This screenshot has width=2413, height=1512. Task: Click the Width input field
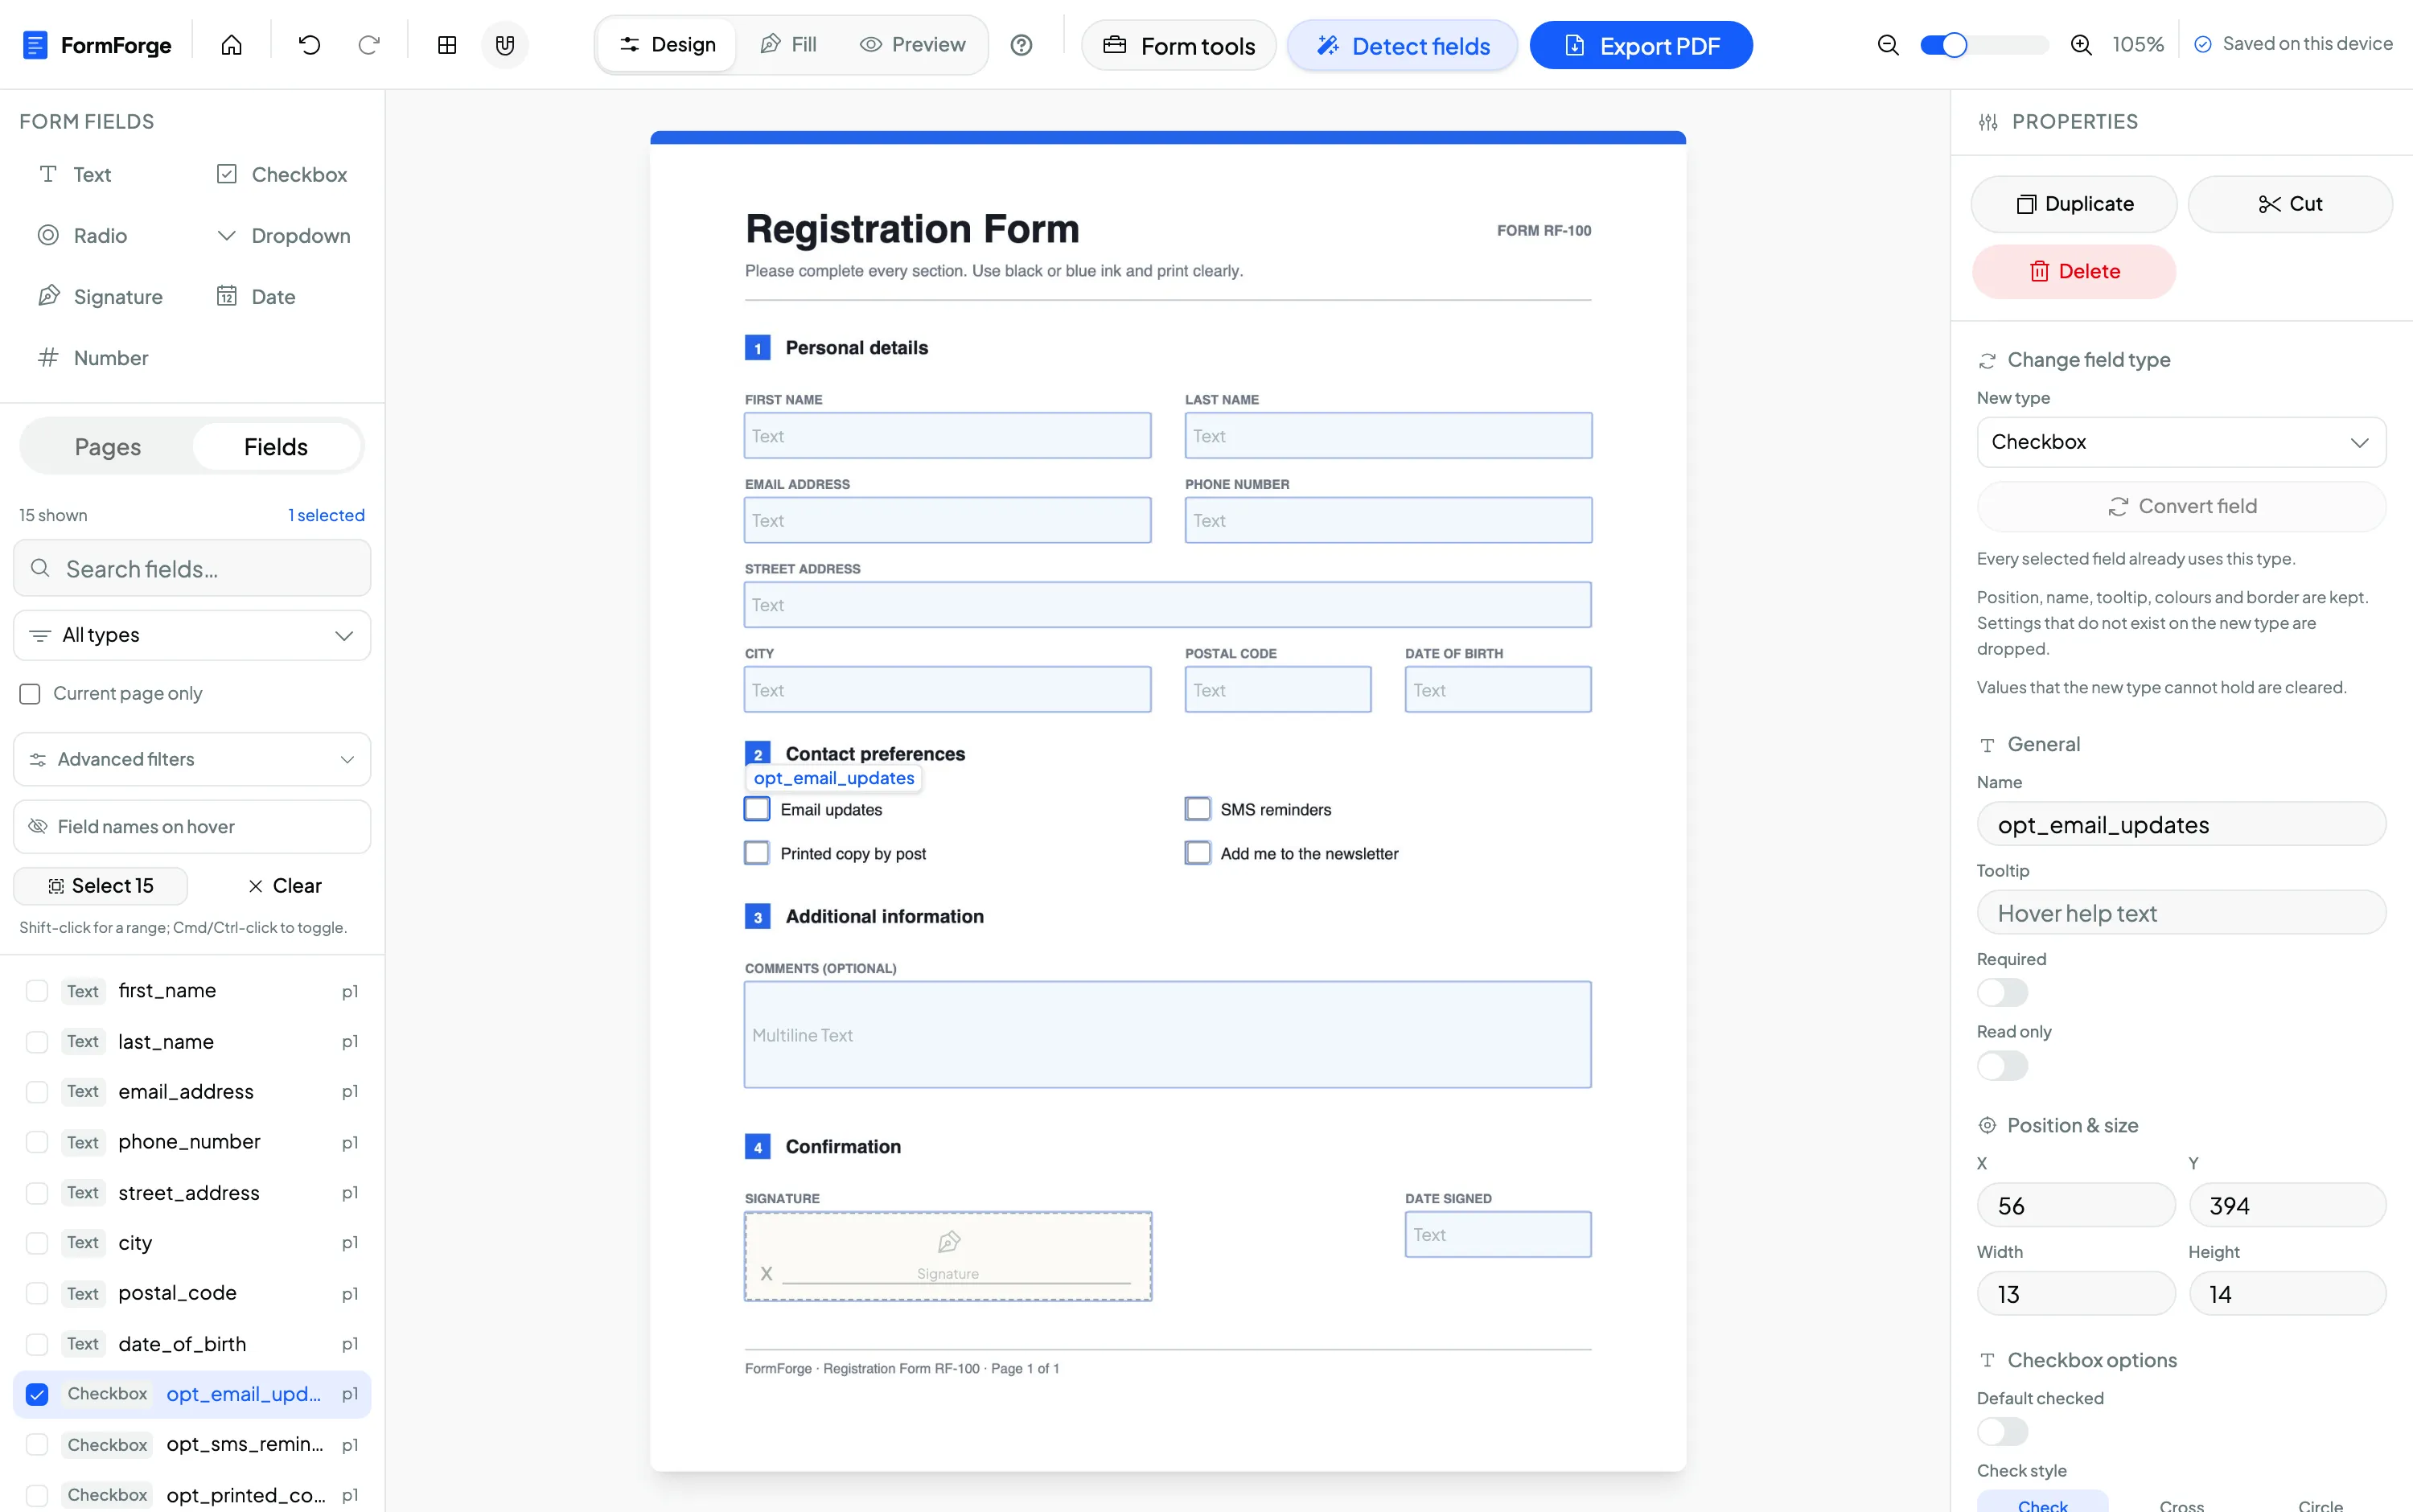(x=2075, y=1294)
